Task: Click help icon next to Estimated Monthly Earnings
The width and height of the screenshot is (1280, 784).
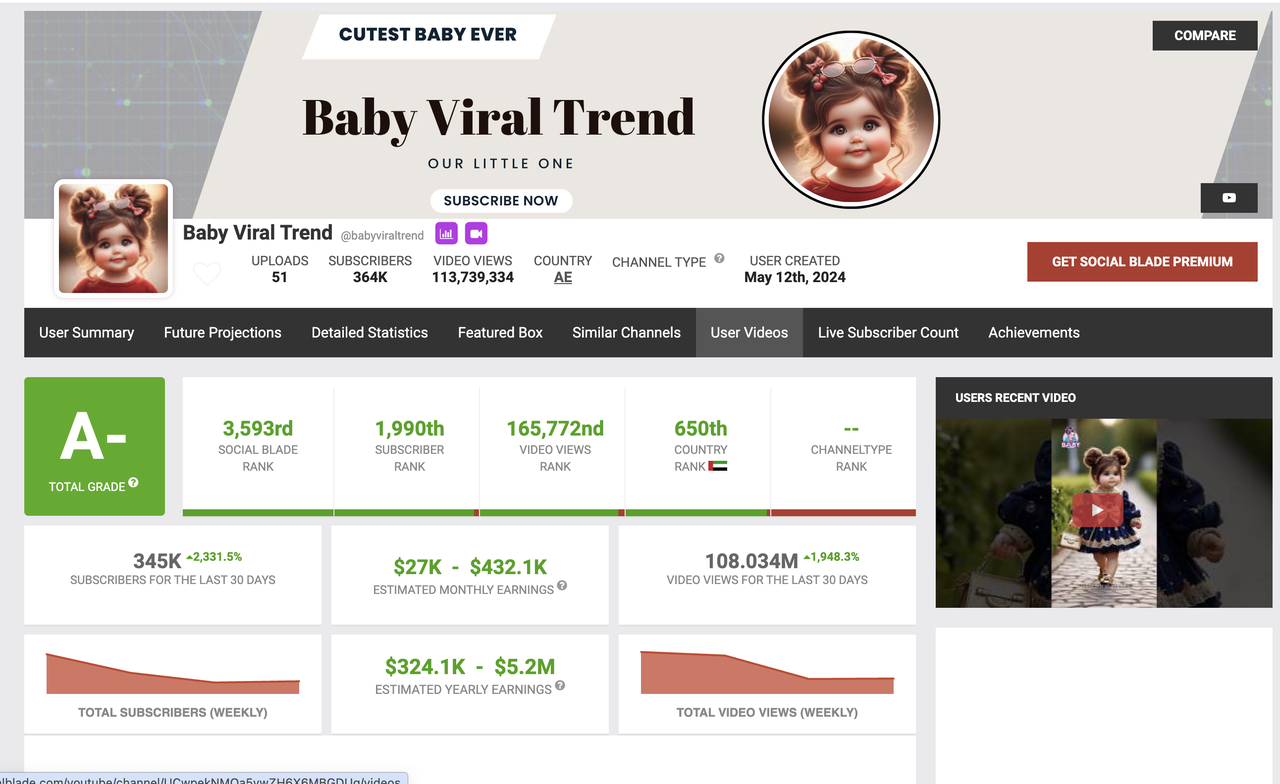Action: coord(562,586)
